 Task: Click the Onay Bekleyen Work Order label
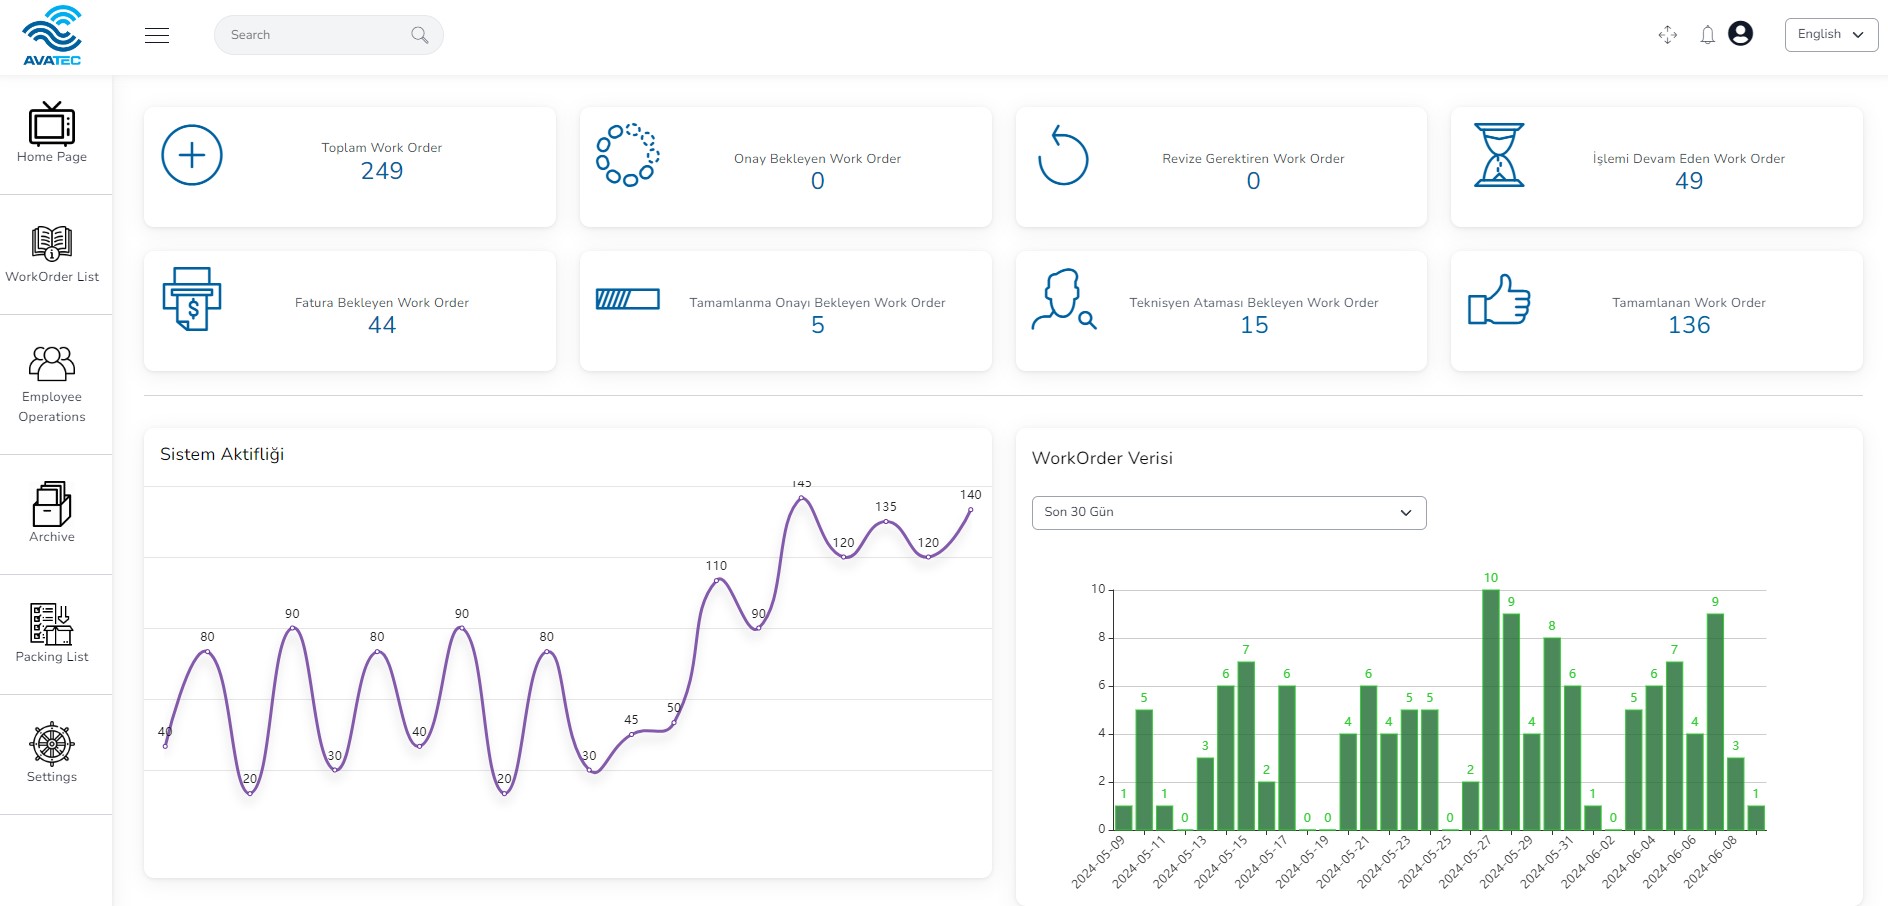[818, 159]
